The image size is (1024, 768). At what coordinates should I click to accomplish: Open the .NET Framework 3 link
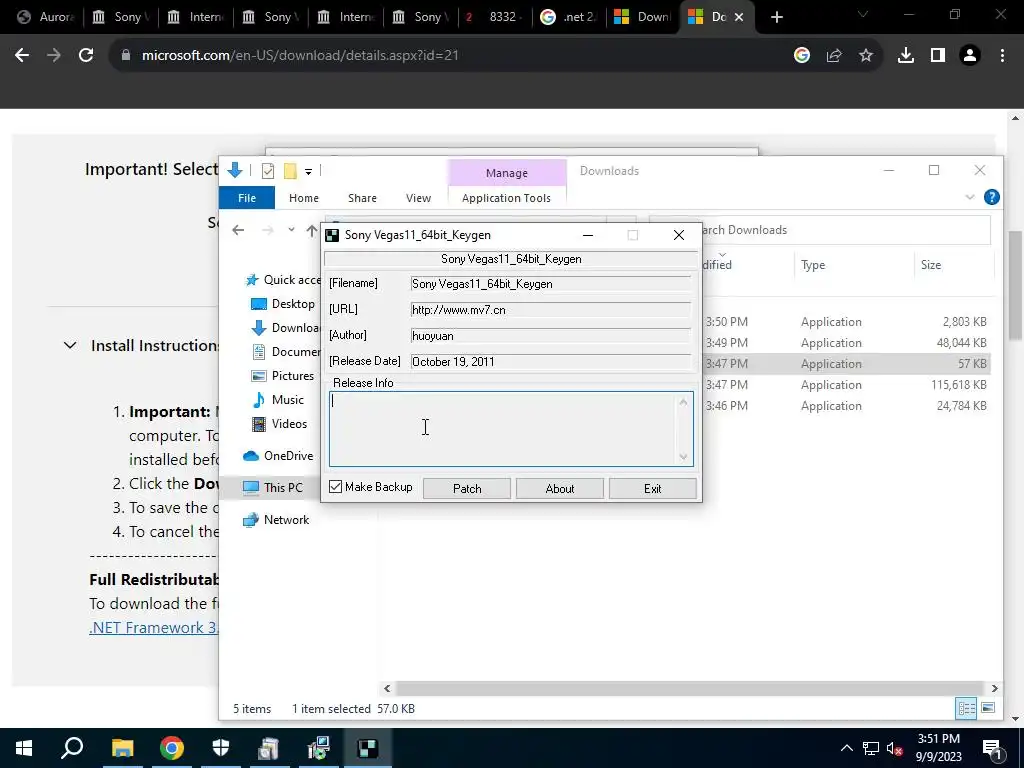coord(154,628)
